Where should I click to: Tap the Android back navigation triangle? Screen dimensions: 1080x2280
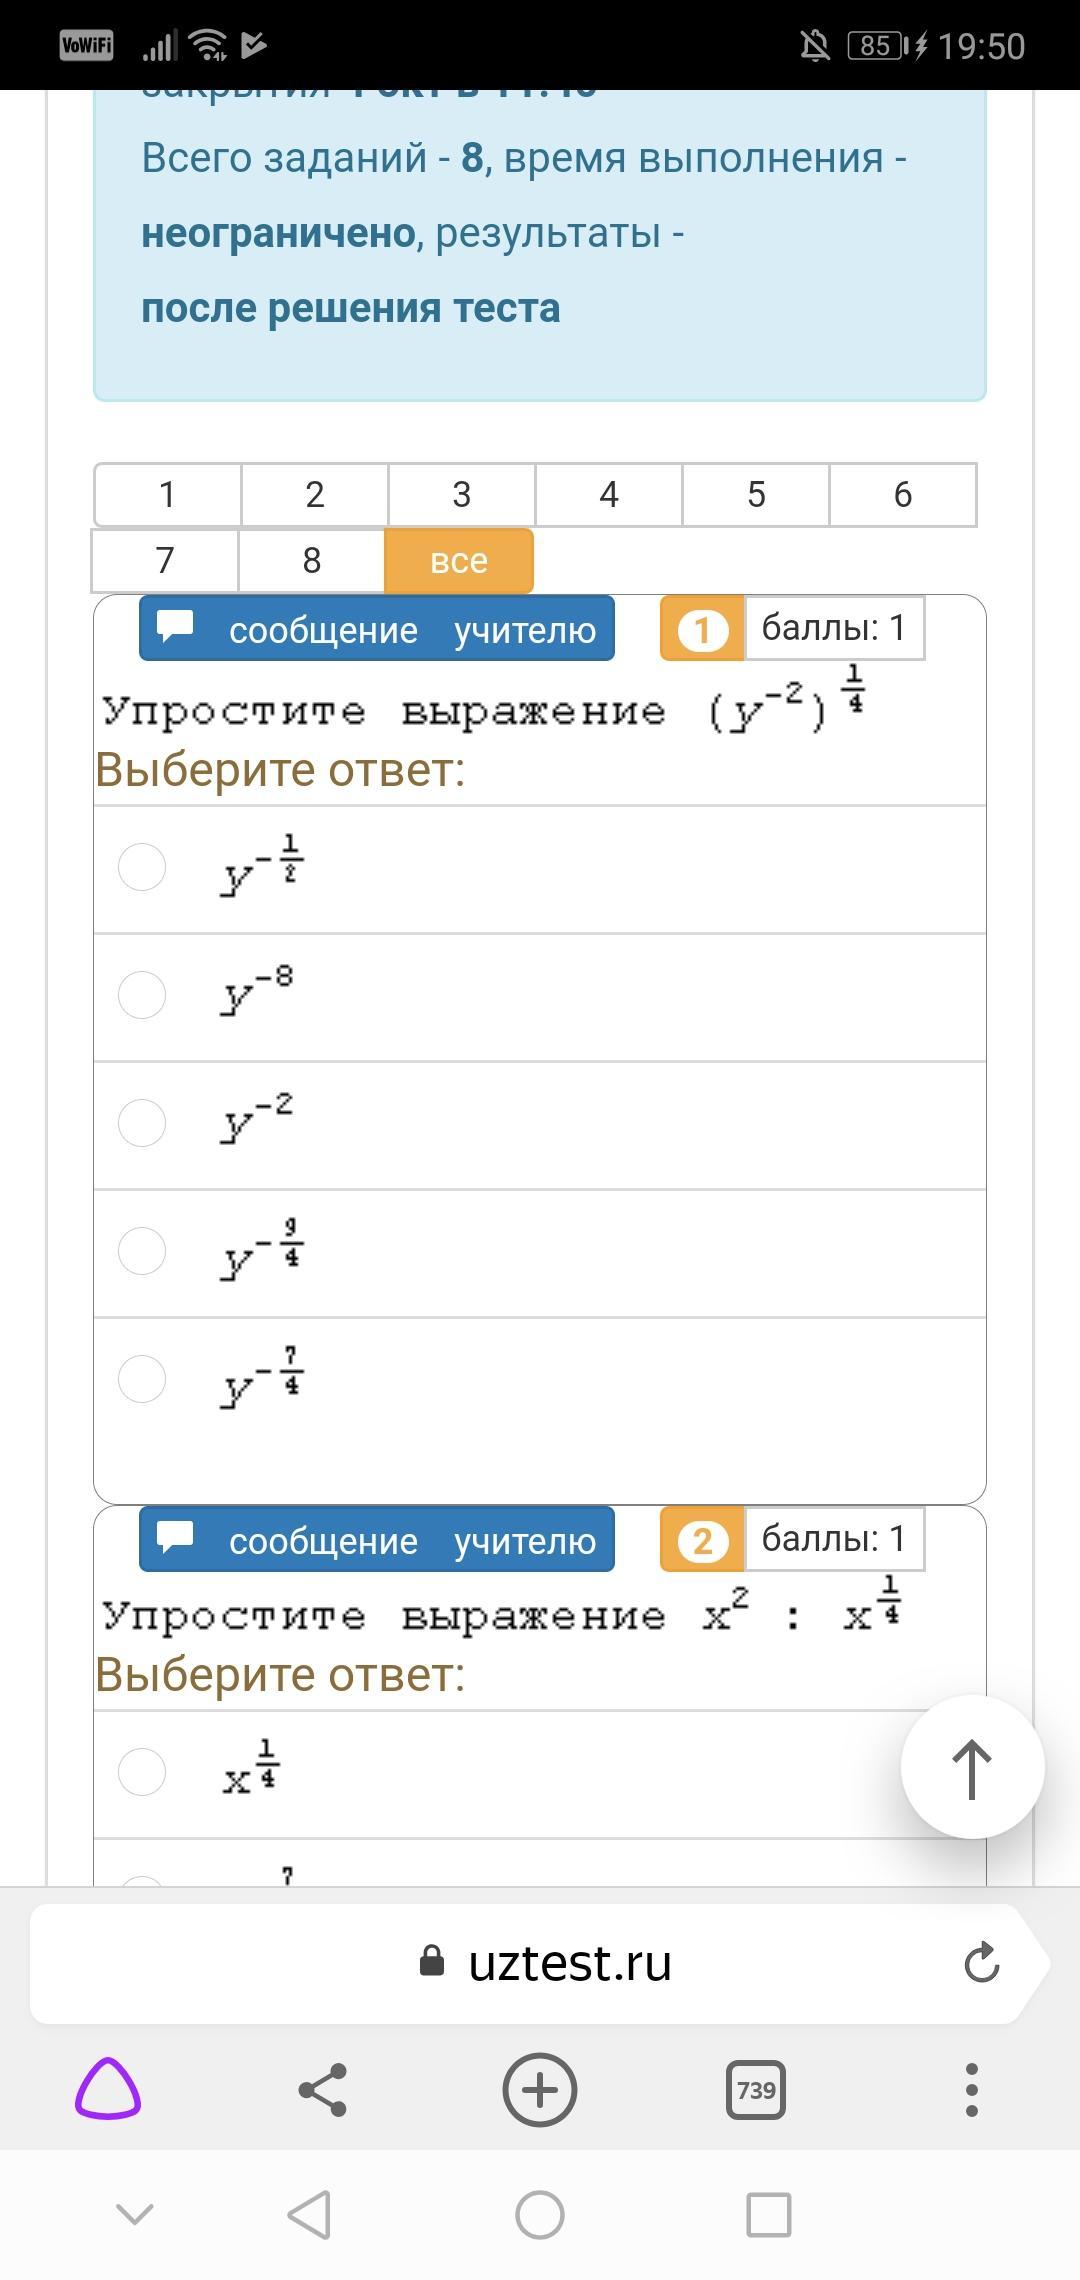310,2214
